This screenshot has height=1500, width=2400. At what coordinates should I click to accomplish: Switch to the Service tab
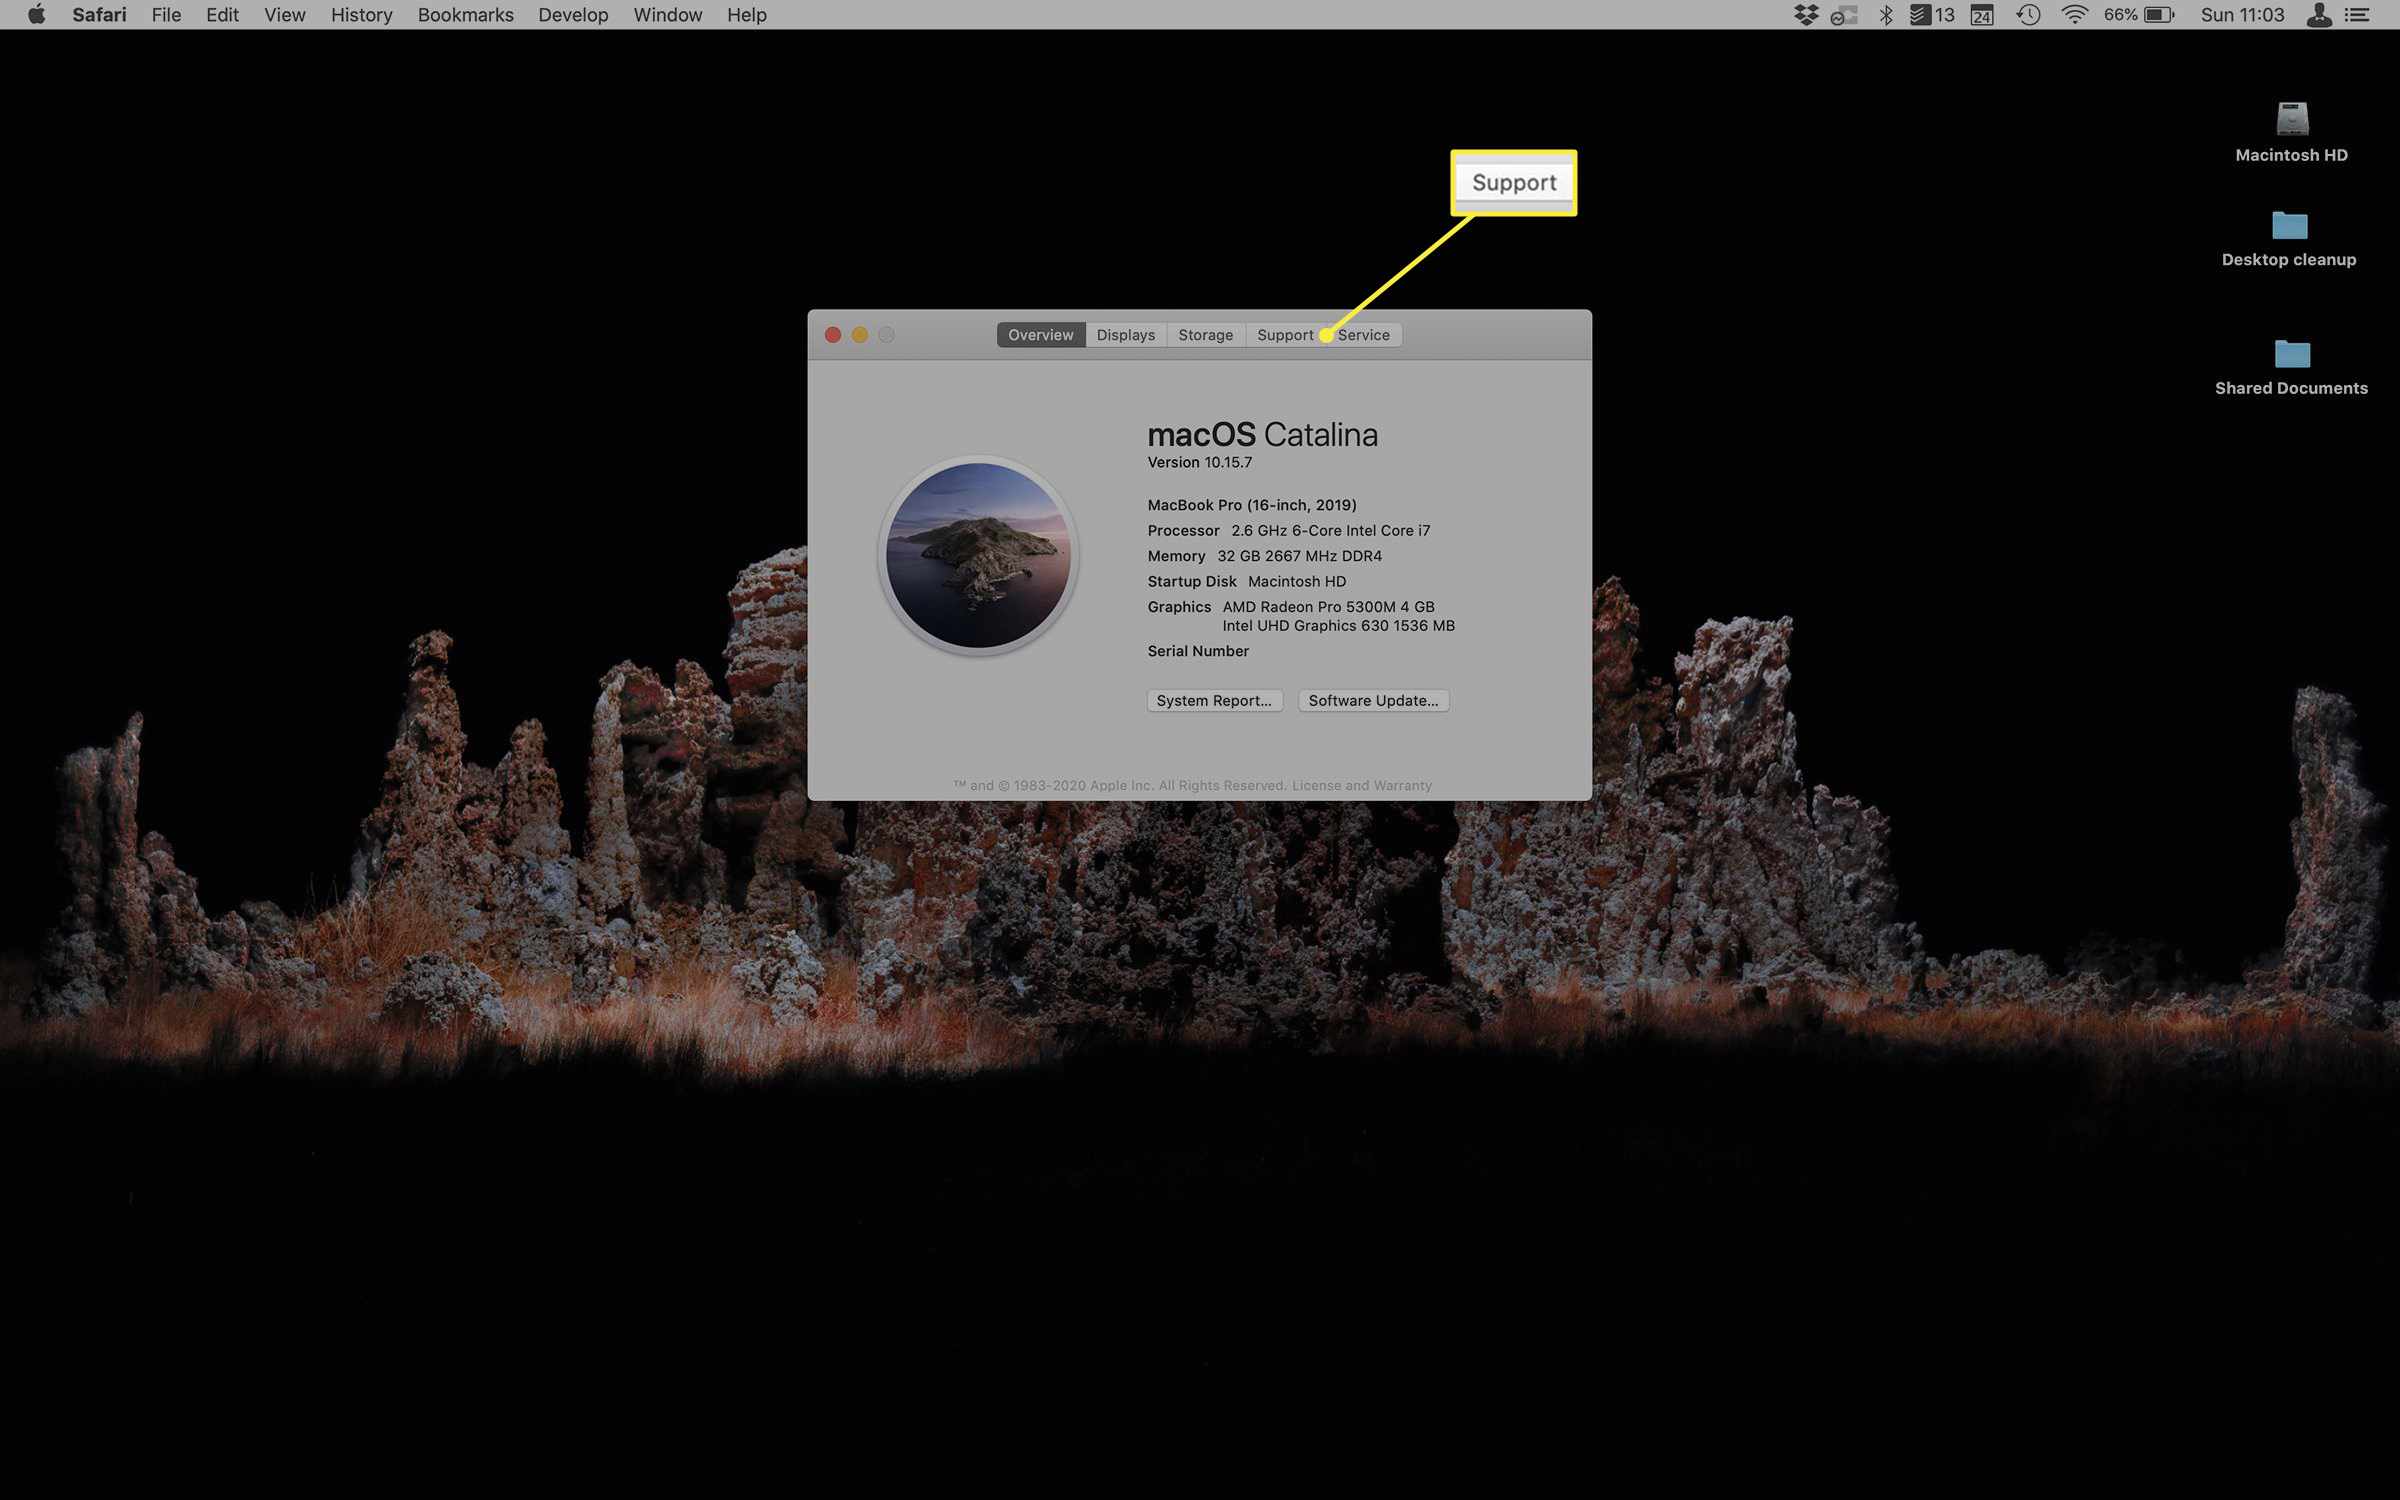click(1363, 335)
